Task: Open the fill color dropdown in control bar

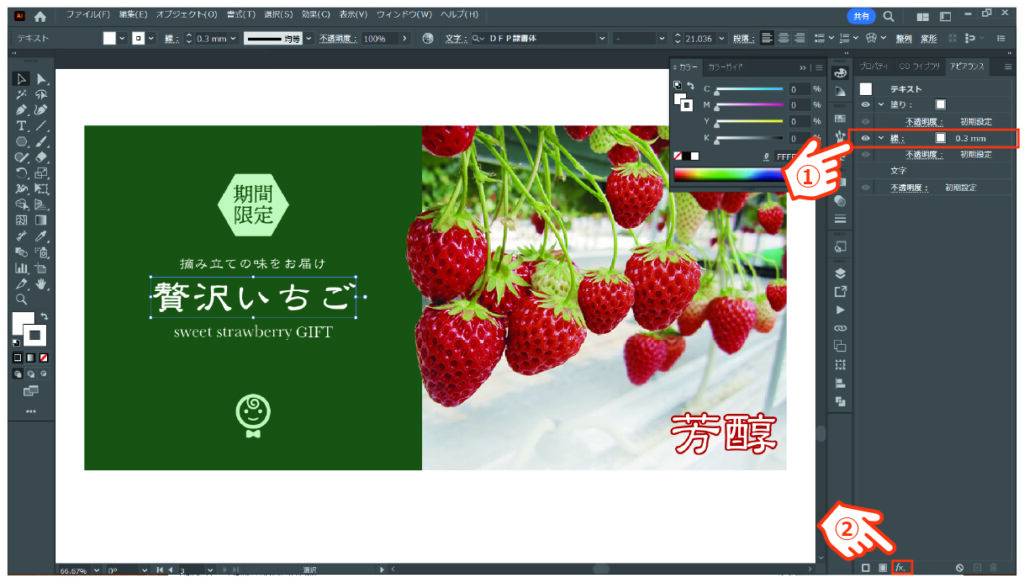Action: tap(122, 39)
